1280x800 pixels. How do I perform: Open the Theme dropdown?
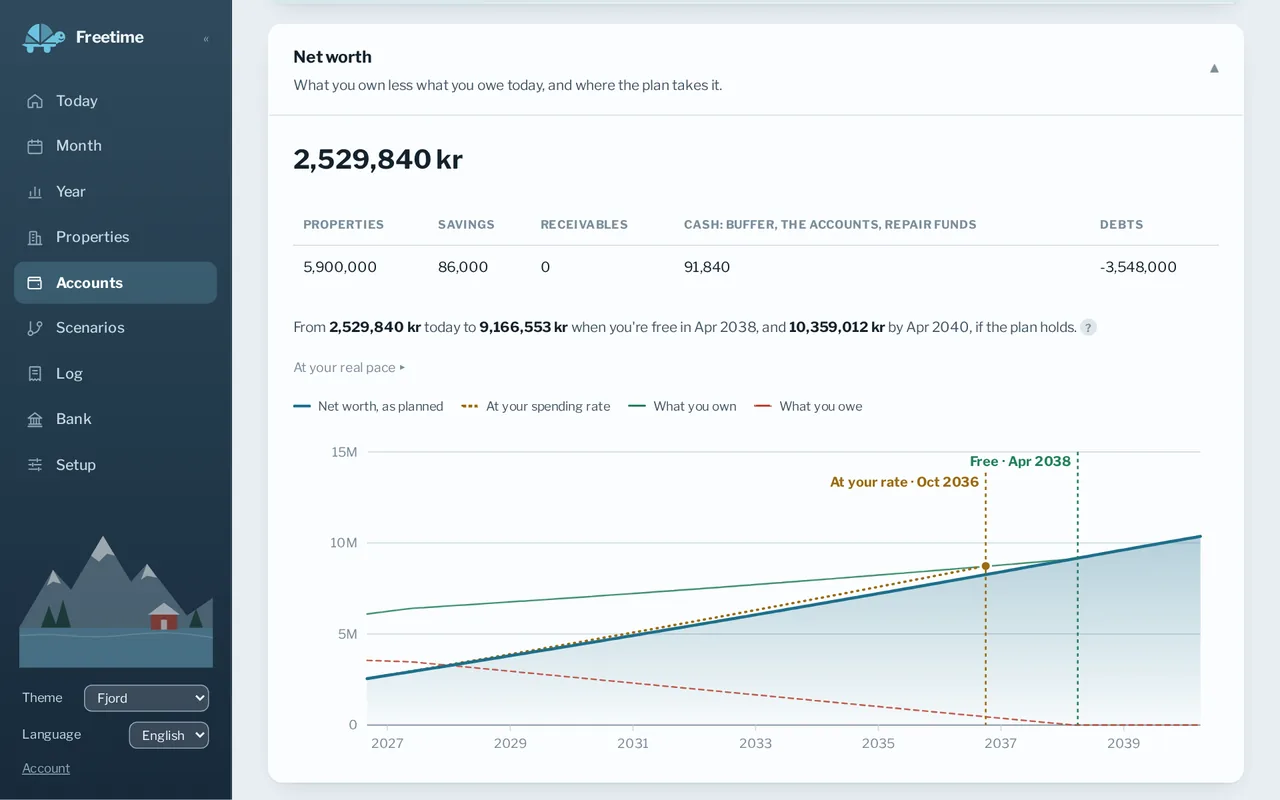(x=146, y=698)
